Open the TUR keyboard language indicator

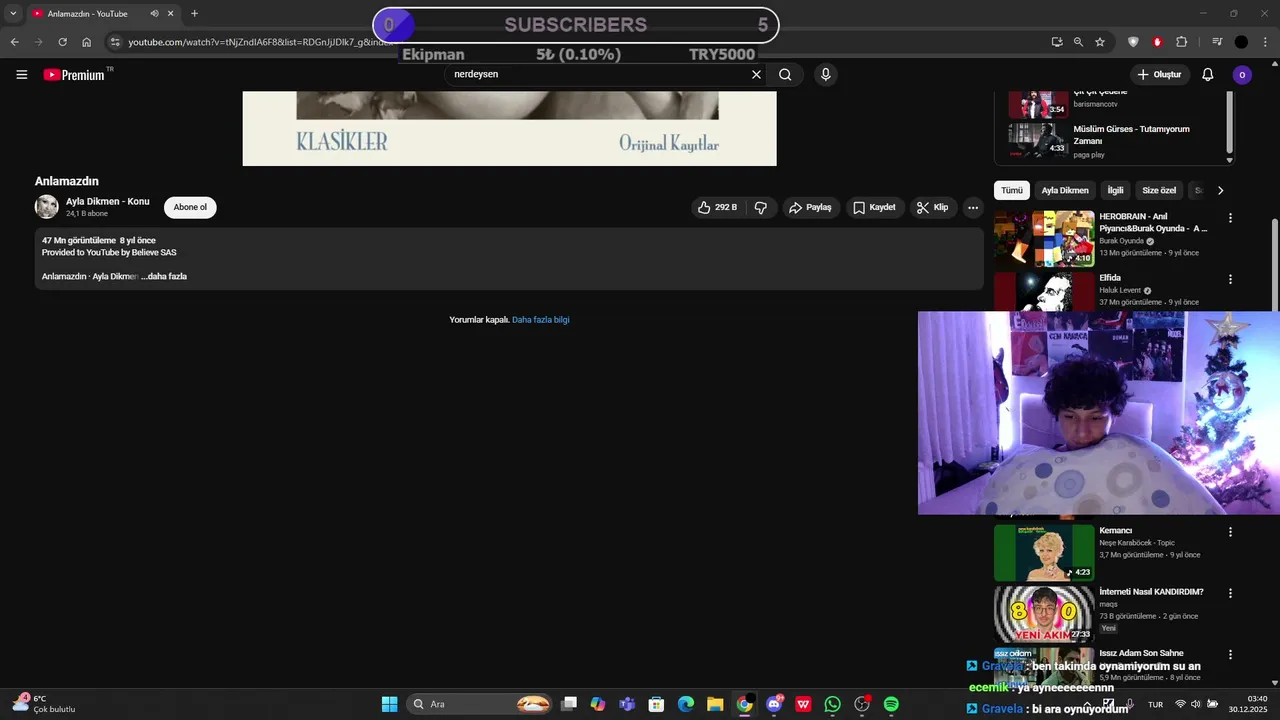click(x=1155, y=704)
